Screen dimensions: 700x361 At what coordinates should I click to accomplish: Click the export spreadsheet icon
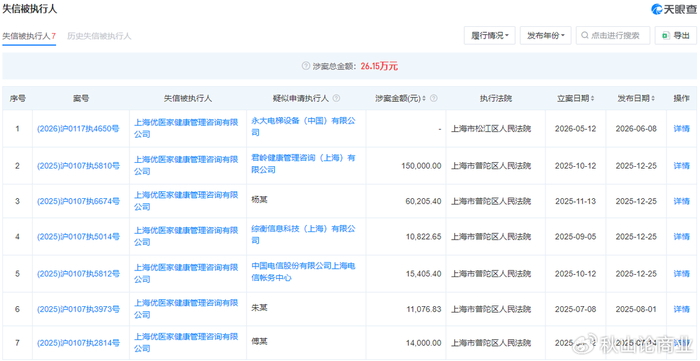(665, 36)
